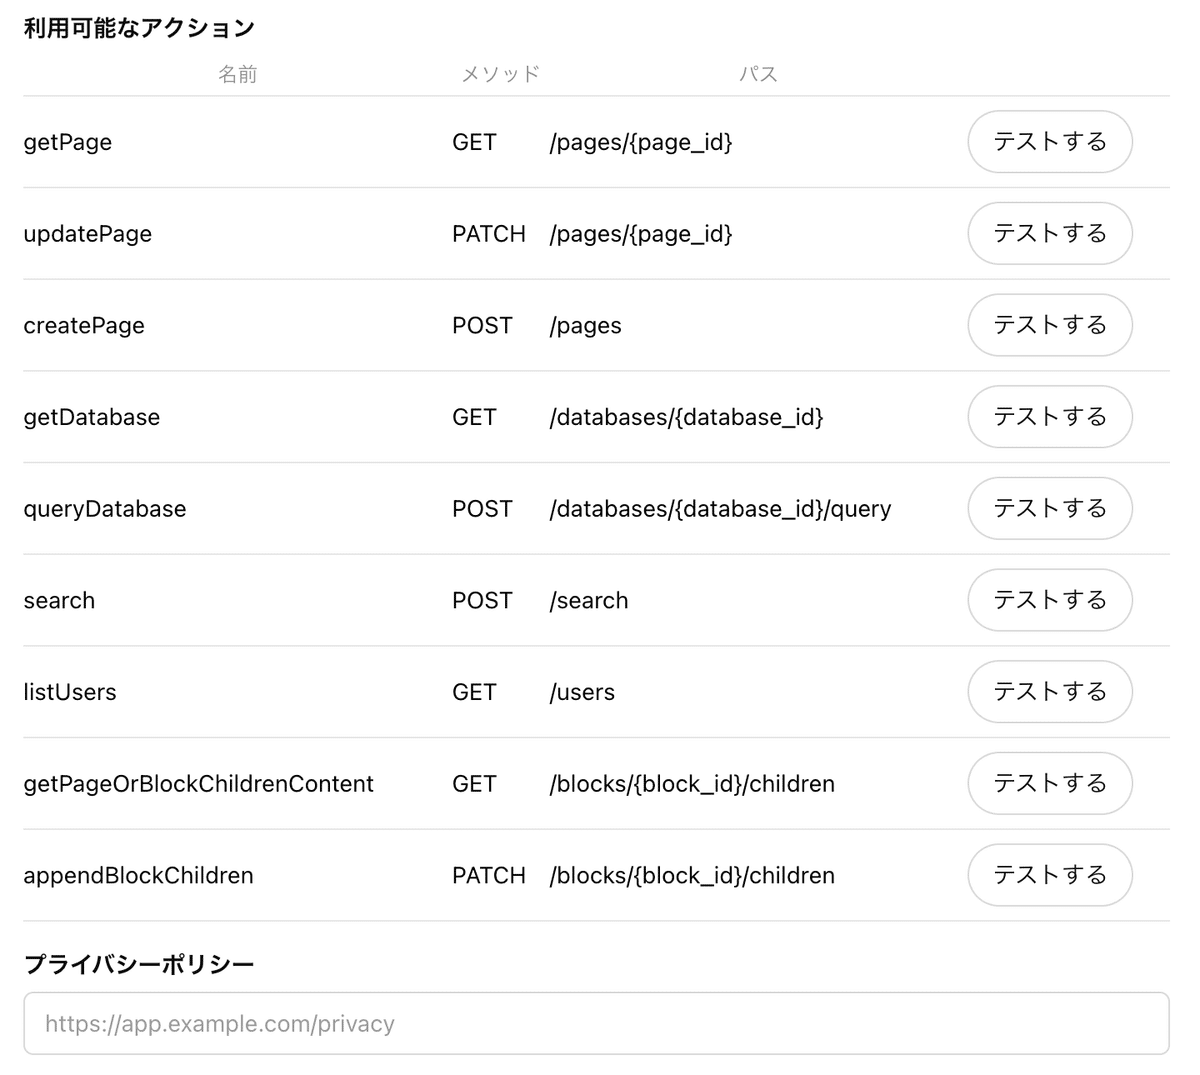Click テストする for queryDatabase
This screenshot has height=1075, width=1200.
[x=1049, y=508]
